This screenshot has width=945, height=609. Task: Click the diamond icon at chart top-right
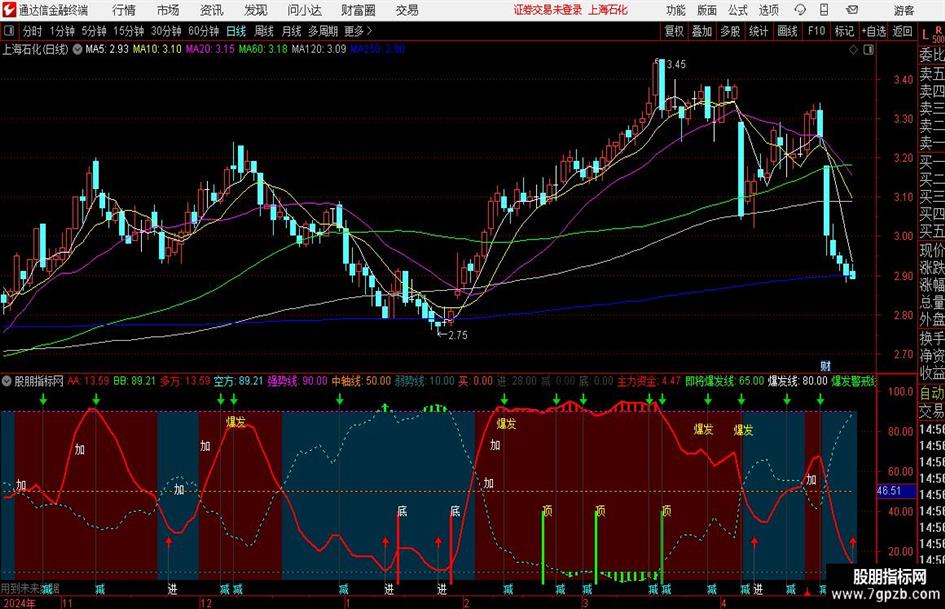(x=853, y=50)
